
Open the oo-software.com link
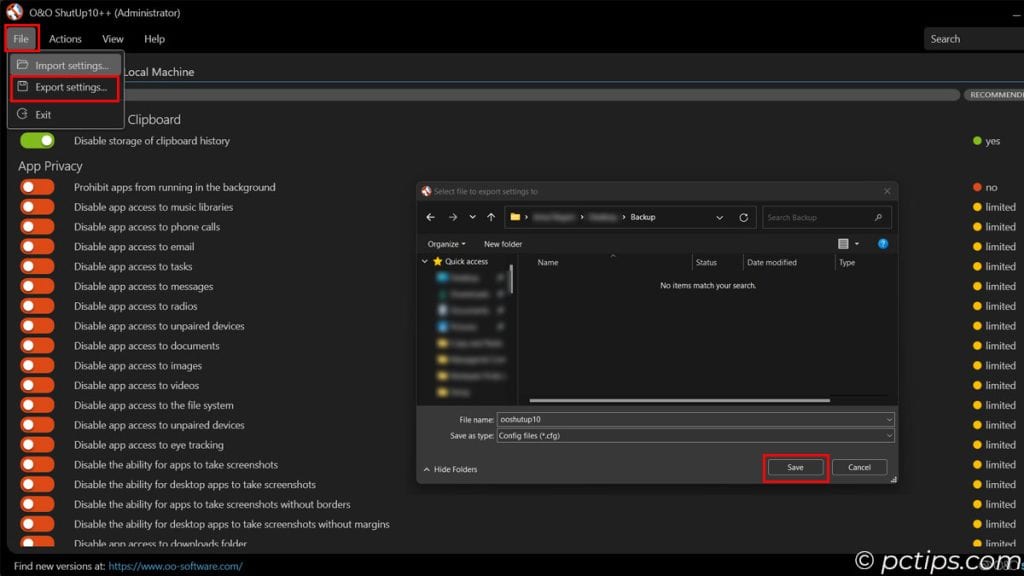[175, 566]
